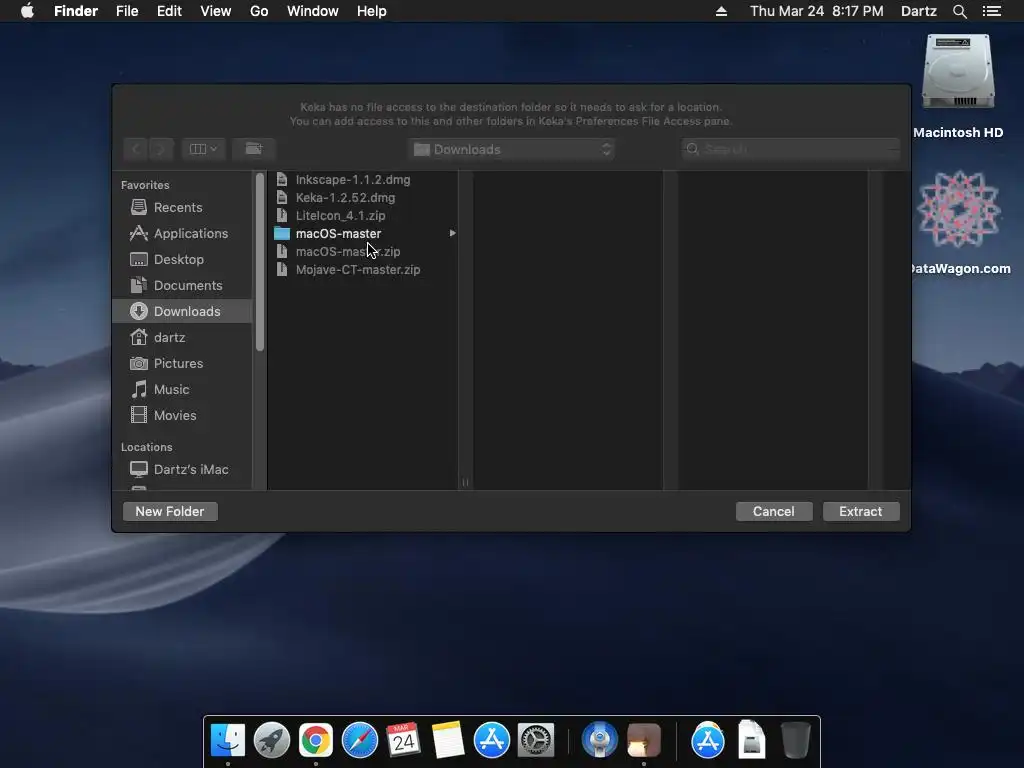Select Applications in the sidebar
This screenshot has width=1024, height=768.
182,233
